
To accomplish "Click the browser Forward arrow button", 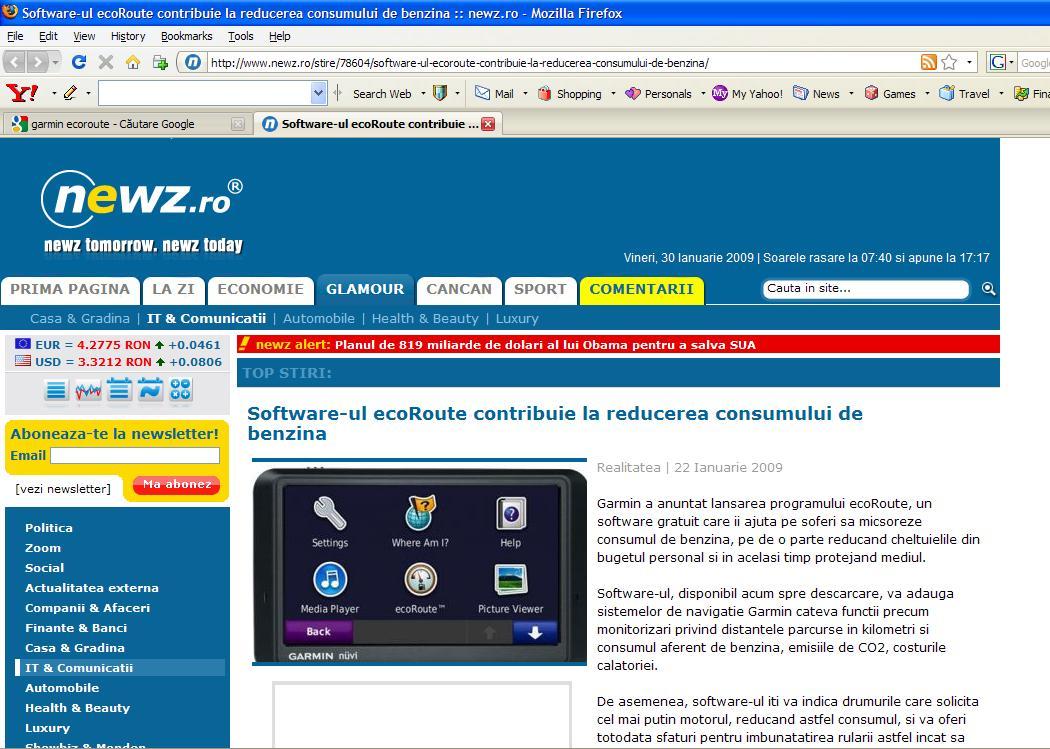I will tap(38, 62).
